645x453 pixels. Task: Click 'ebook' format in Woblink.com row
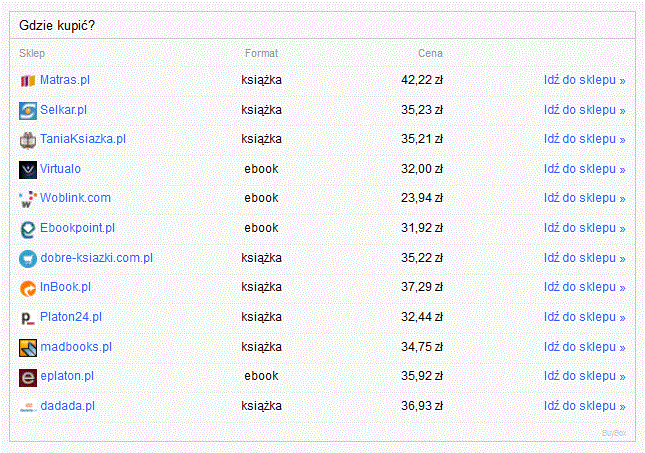point(261,198)
